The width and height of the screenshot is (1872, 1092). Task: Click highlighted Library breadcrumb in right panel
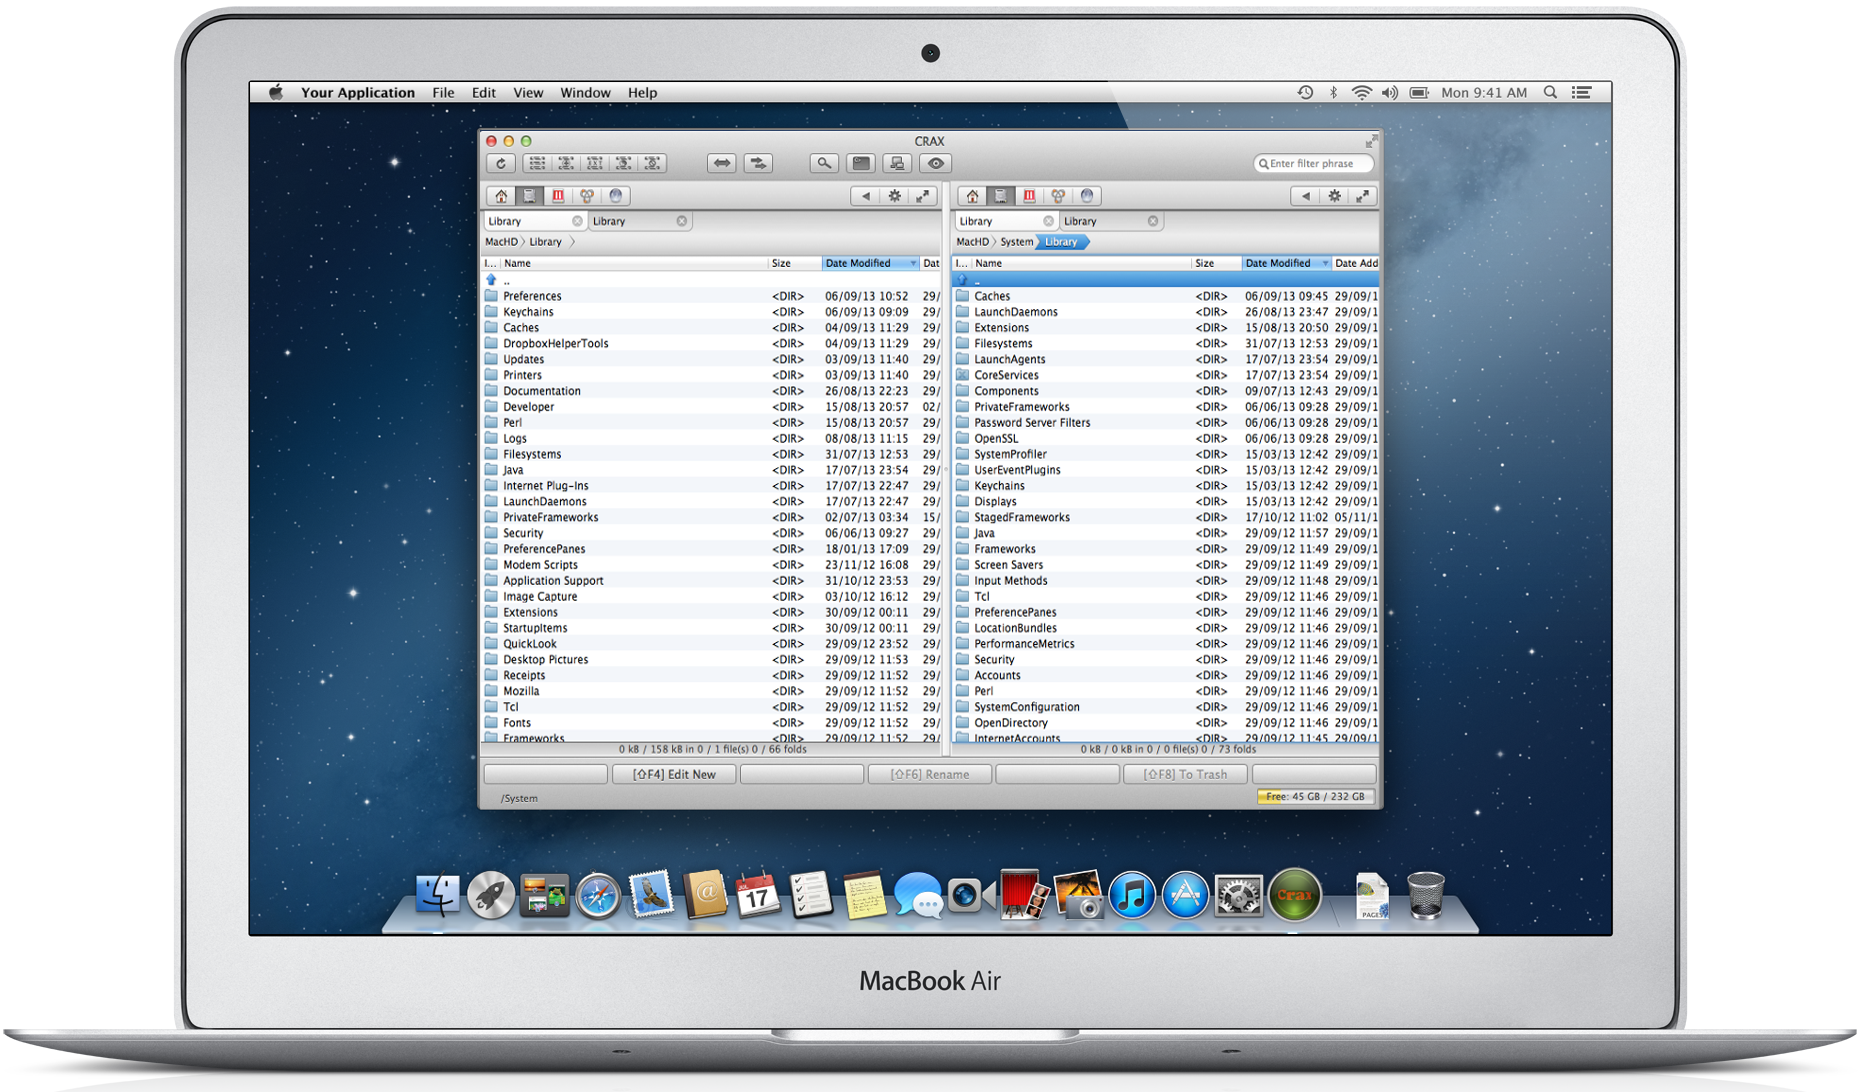tap(1062, 242)
